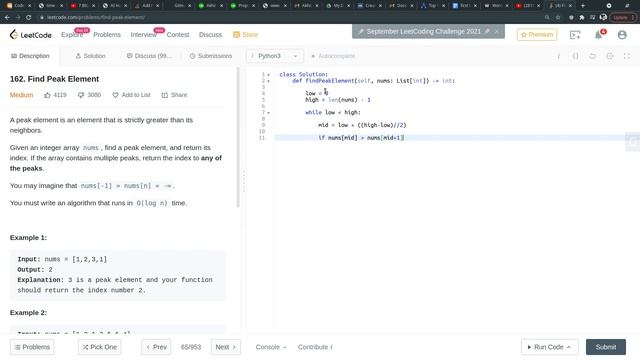Open a new browser tab
This screenshot has height=360, width=640.
[582, 6]
